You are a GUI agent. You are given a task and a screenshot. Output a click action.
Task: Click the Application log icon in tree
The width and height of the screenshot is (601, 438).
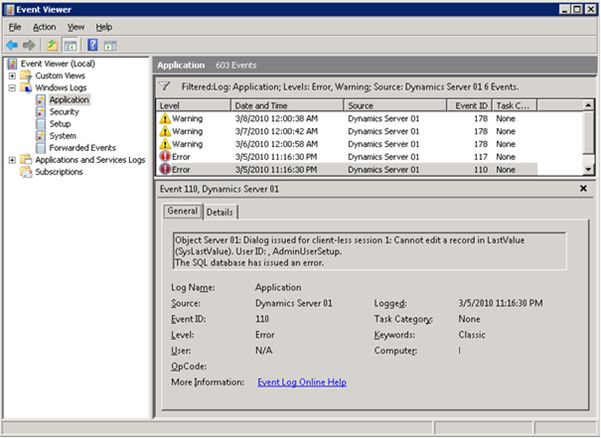pos(40,100)
